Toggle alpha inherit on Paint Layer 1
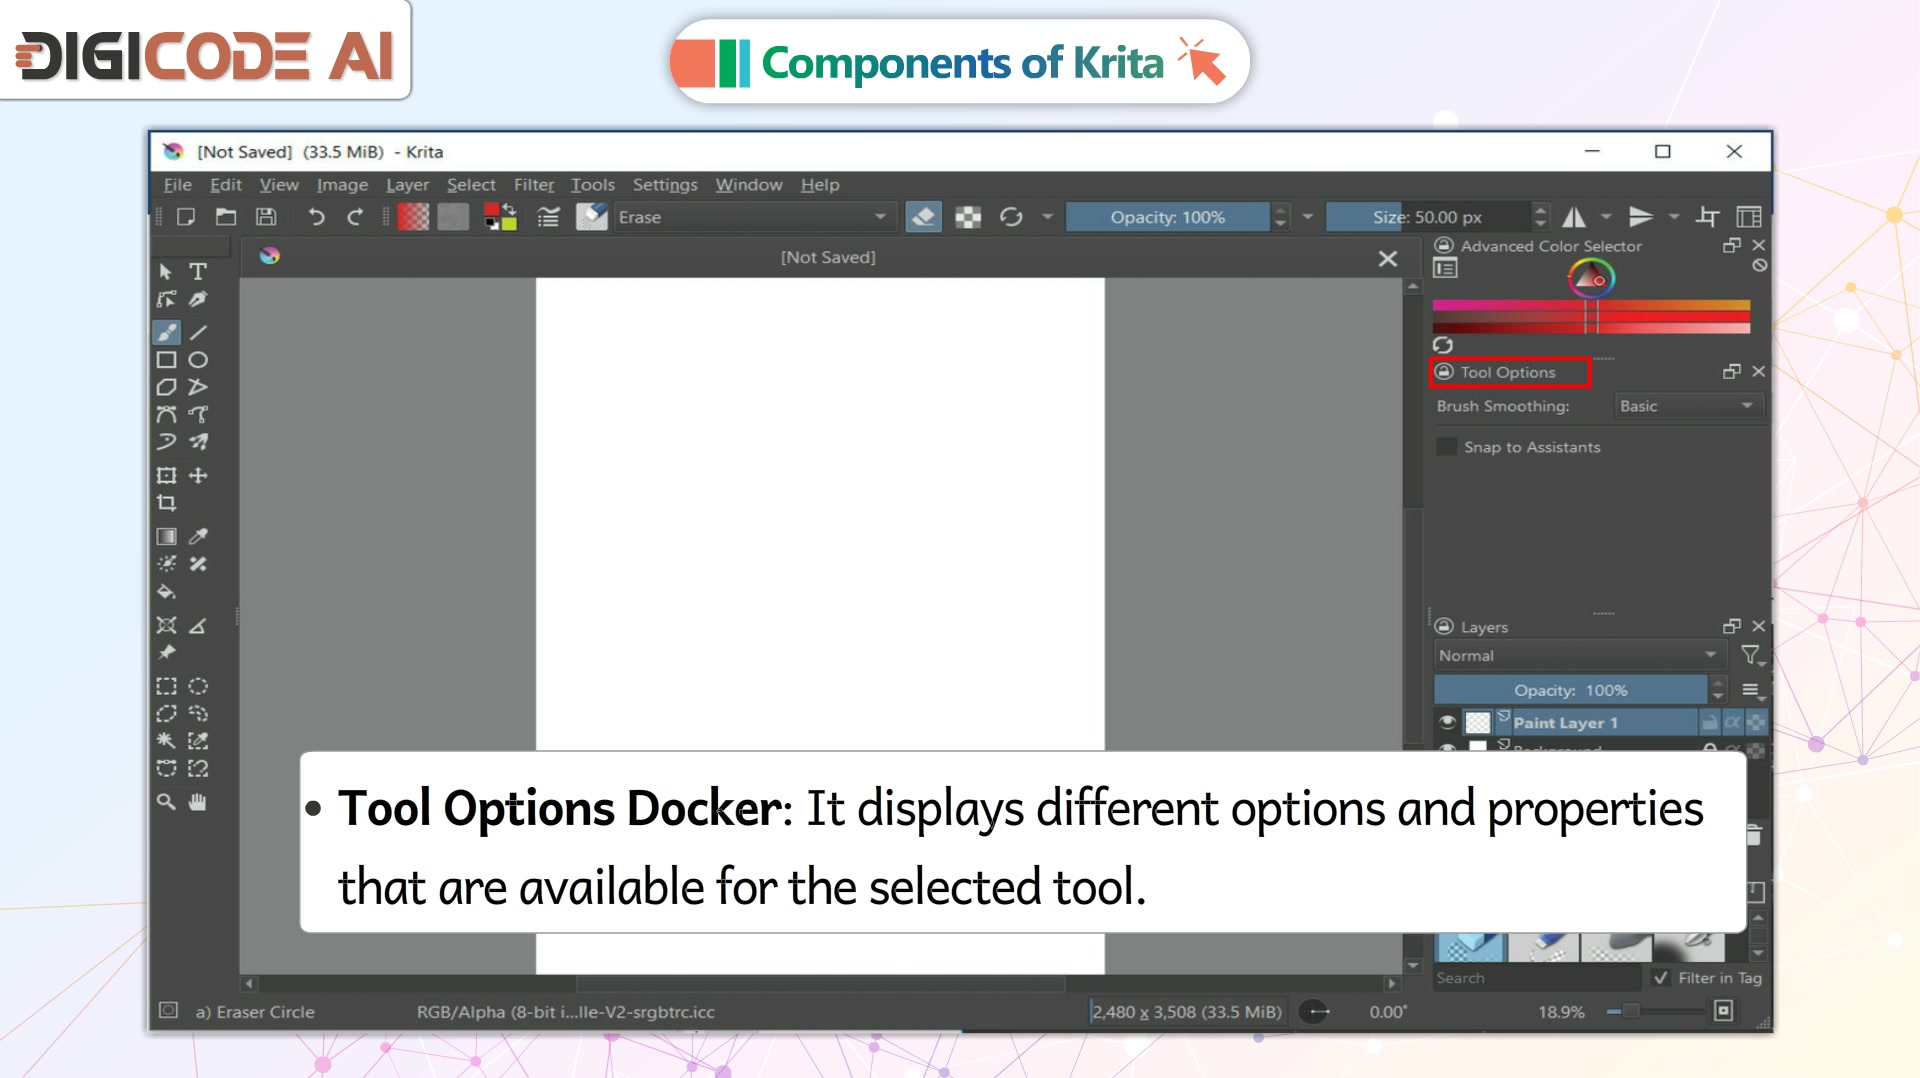 tap(1733, 722)
